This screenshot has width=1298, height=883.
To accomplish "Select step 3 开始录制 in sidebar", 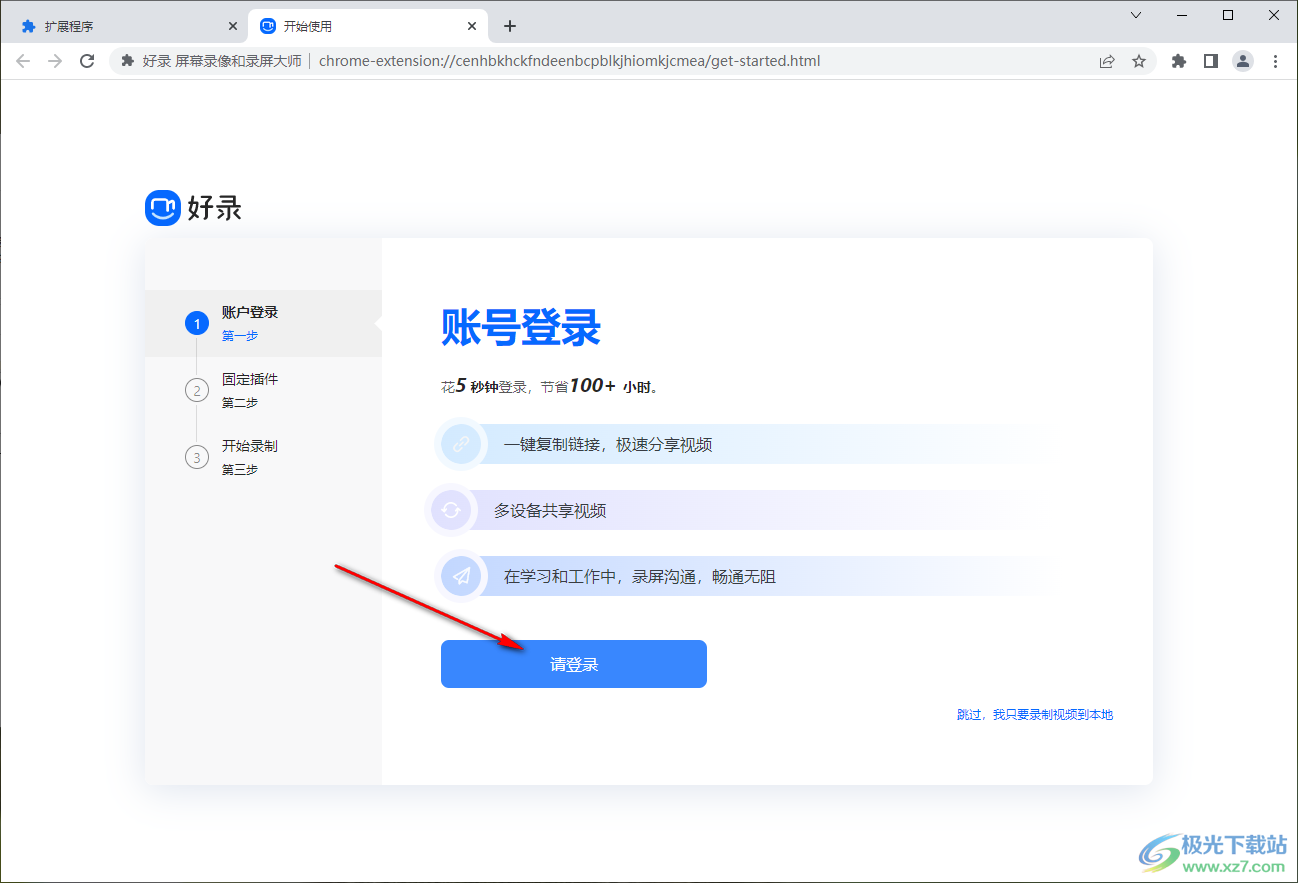I will (263, 457).
